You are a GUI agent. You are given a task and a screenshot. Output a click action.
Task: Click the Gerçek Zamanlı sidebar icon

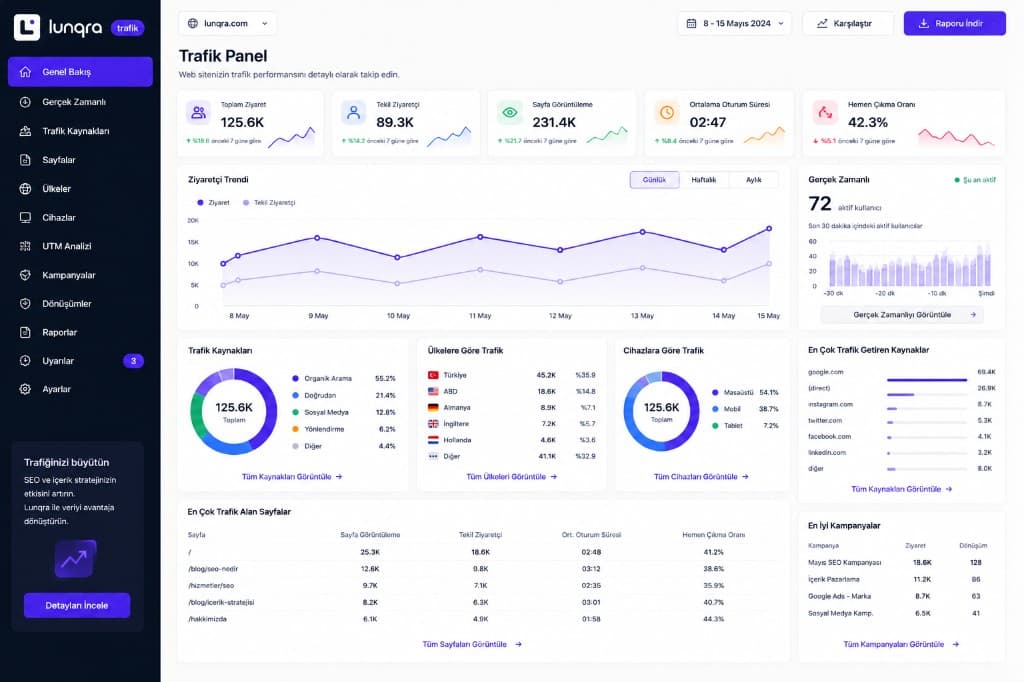pyautogui.click(x=25, y=102)
